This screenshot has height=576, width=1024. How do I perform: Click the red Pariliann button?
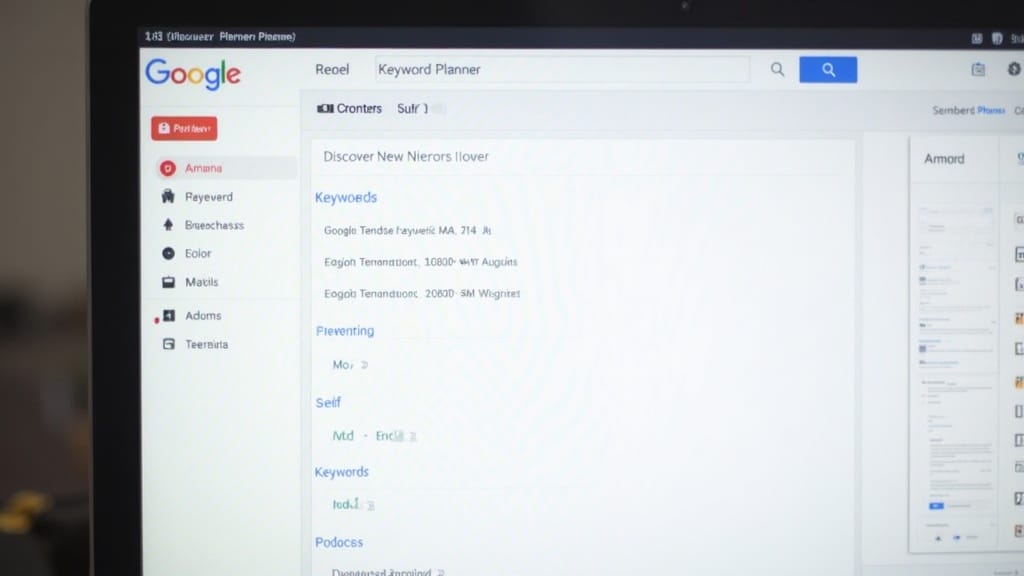[x=184, y=129]
